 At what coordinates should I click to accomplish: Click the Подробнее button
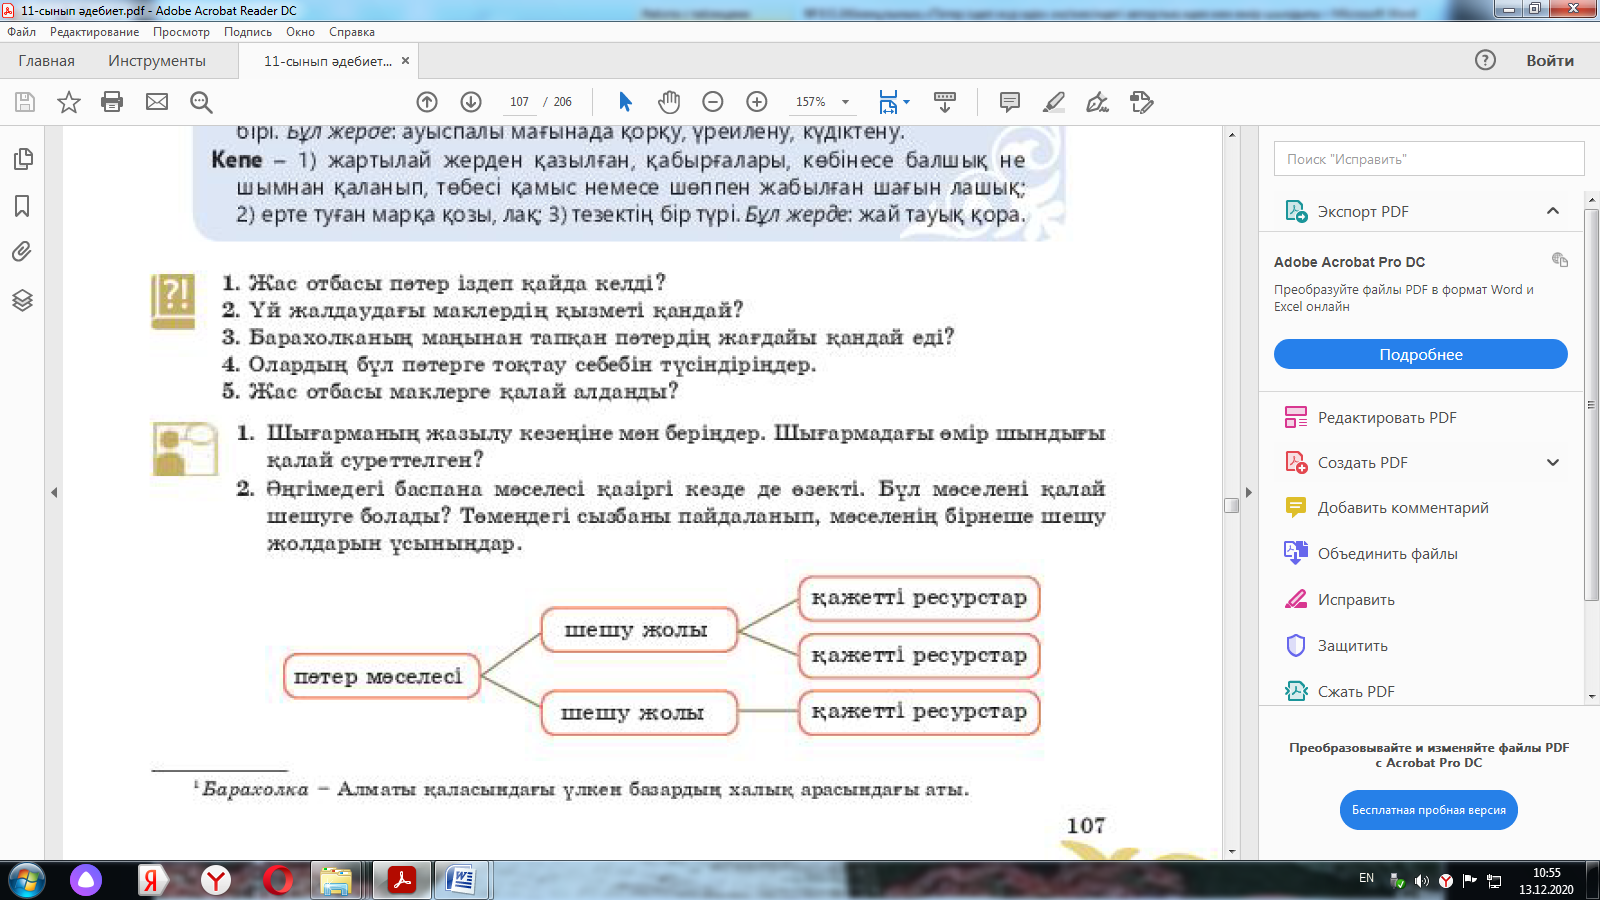(1420, 355)
